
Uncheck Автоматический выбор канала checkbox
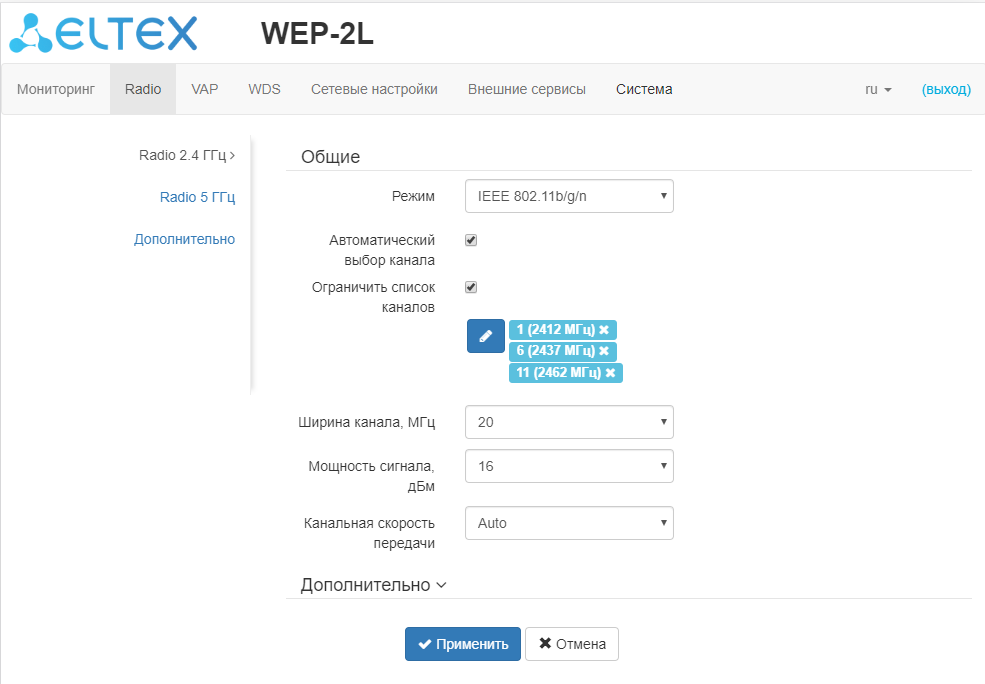pos(471,240)
